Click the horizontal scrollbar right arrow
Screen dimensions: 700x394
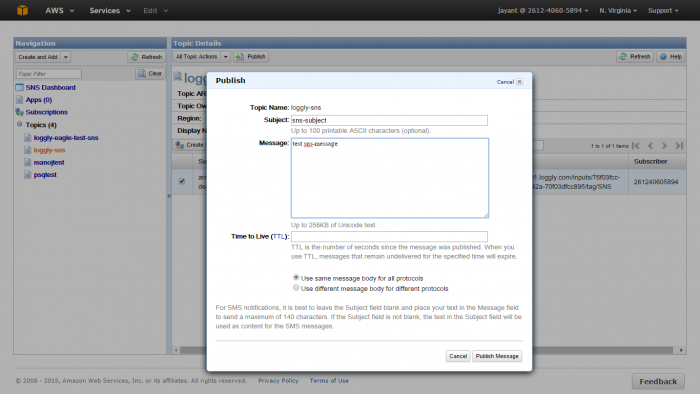click(x=681, y=350)
